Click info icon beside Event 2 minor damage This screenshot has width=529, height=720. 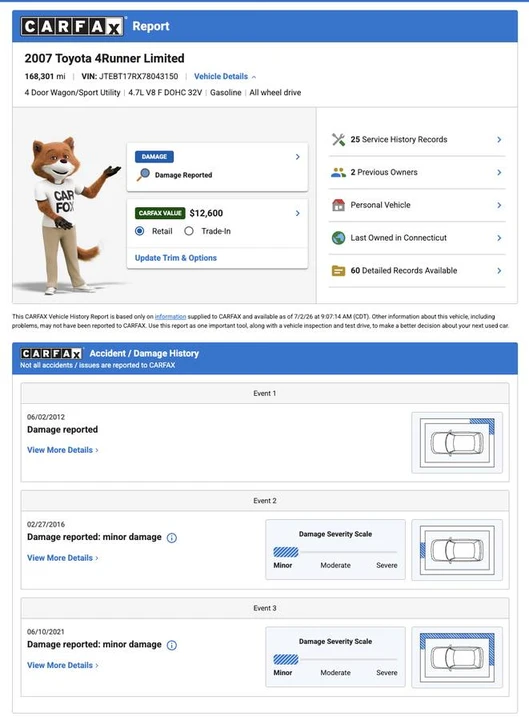click(172, 538)
